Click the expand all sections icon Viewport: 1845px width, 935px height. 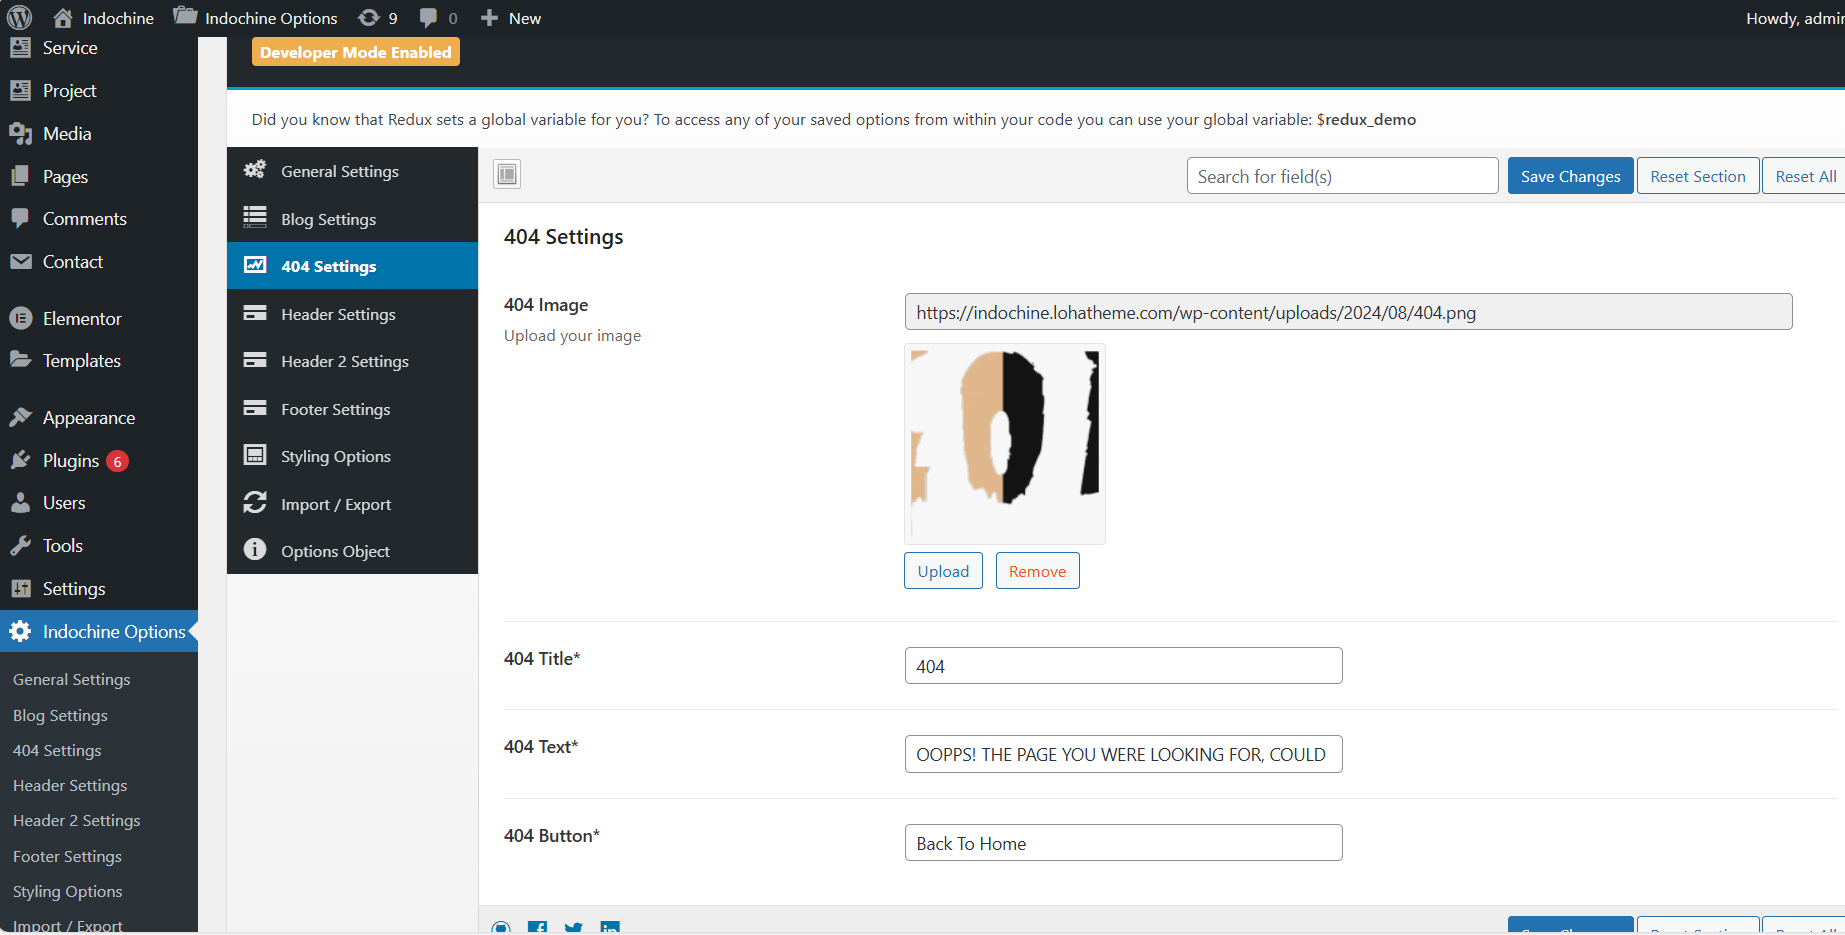tap(507, 175)
